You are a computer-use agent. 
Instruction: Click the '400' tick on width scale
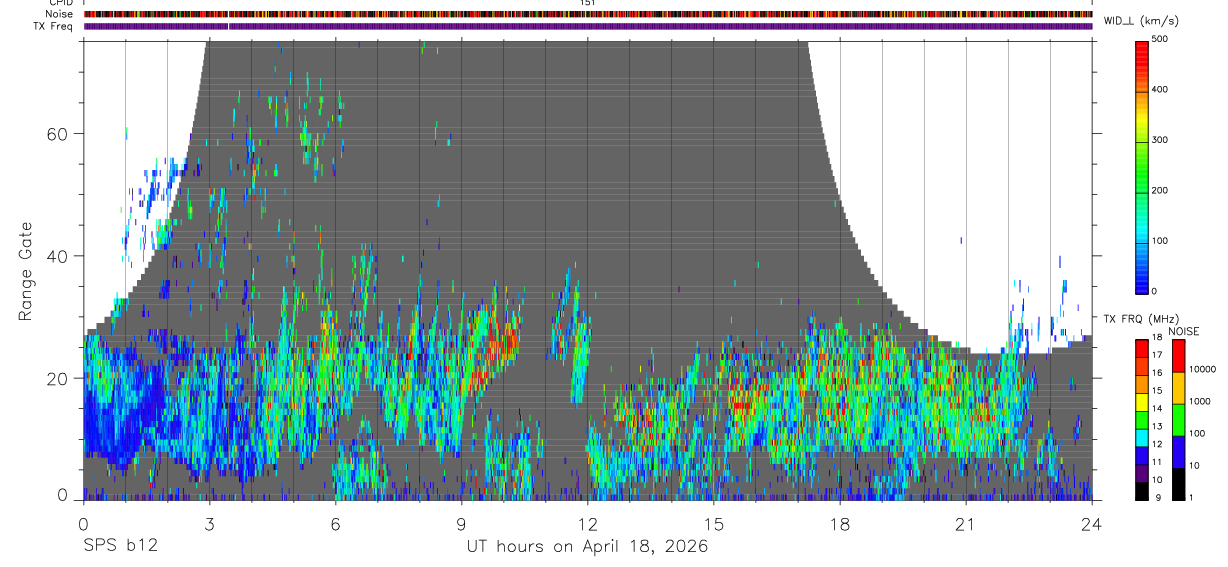pyautogui.click(x=1160, y=90)
